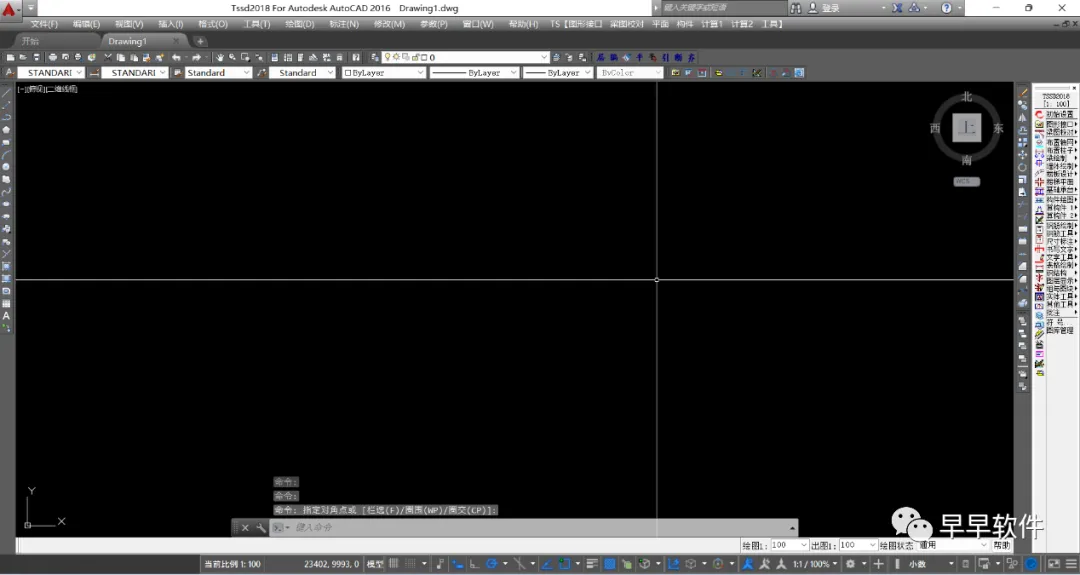The height and width of the screenshot is (575, 1080).
Task: Open the layer dropdown showing 0
Action: click(466, 57)
